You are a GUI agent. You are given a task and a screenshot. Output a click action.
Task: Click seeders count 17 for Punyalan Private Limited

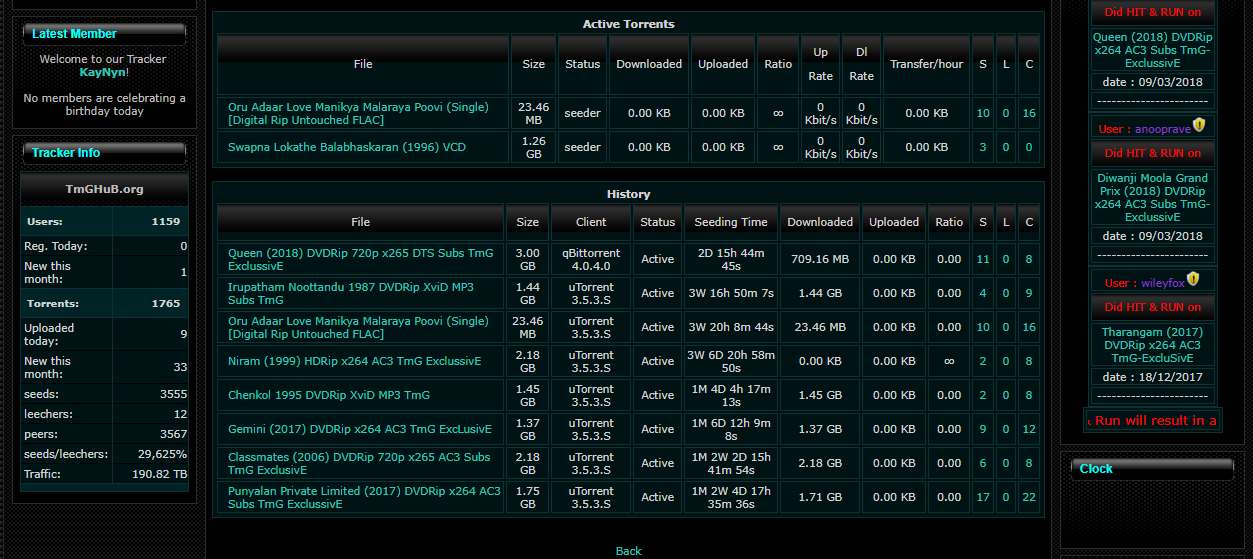point(982,497)
